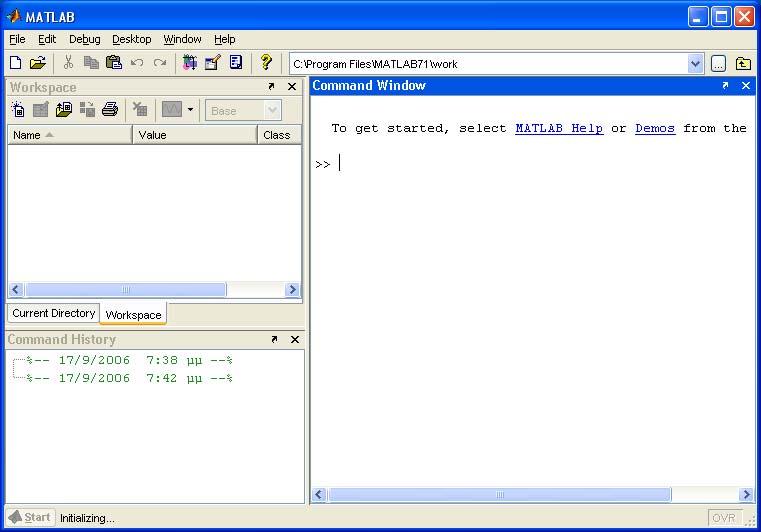Click the Command Window horizontal scrollbar thumb
This screenshot has height=532, width=761.
click(499, 495)
